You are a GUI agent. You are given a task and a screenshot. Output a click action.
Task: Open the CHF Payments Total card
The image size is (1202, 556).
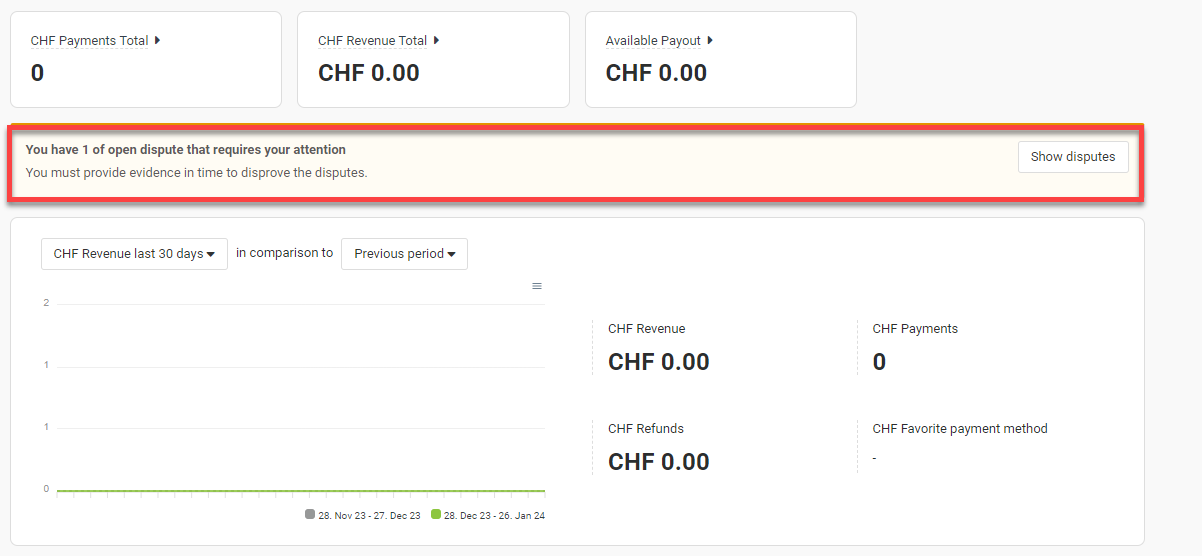point(146,60)
